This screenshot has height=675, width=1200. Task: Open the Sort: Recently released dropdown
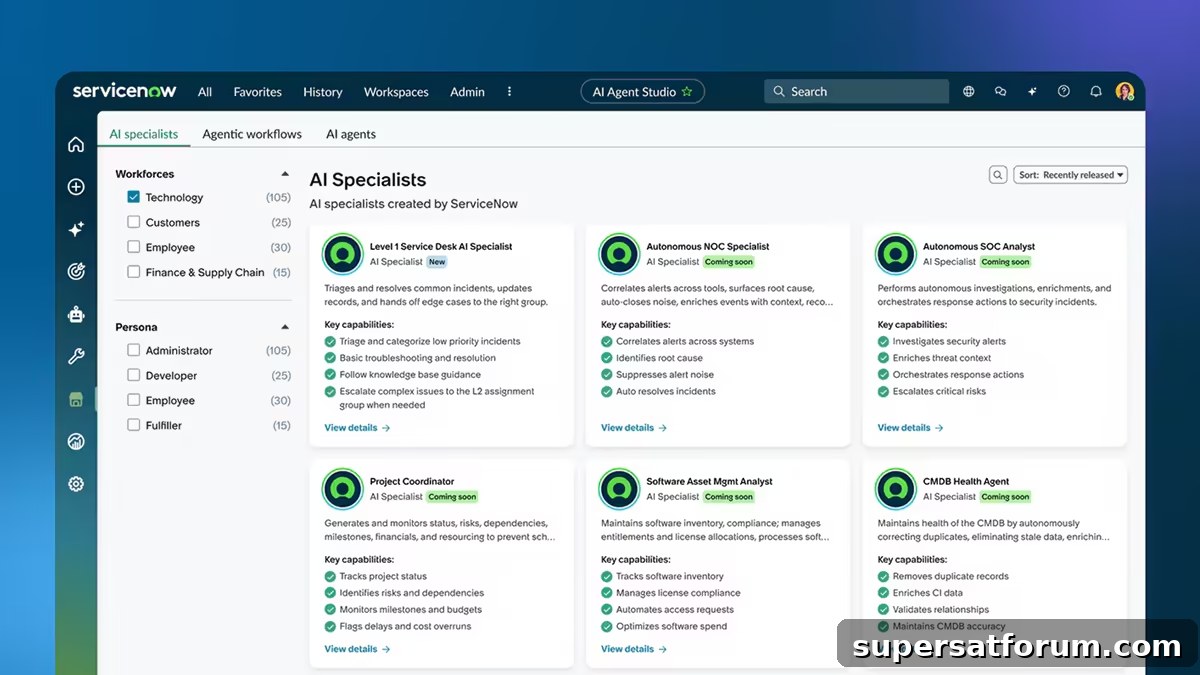pyautogui.click(x=1071, y=175)
